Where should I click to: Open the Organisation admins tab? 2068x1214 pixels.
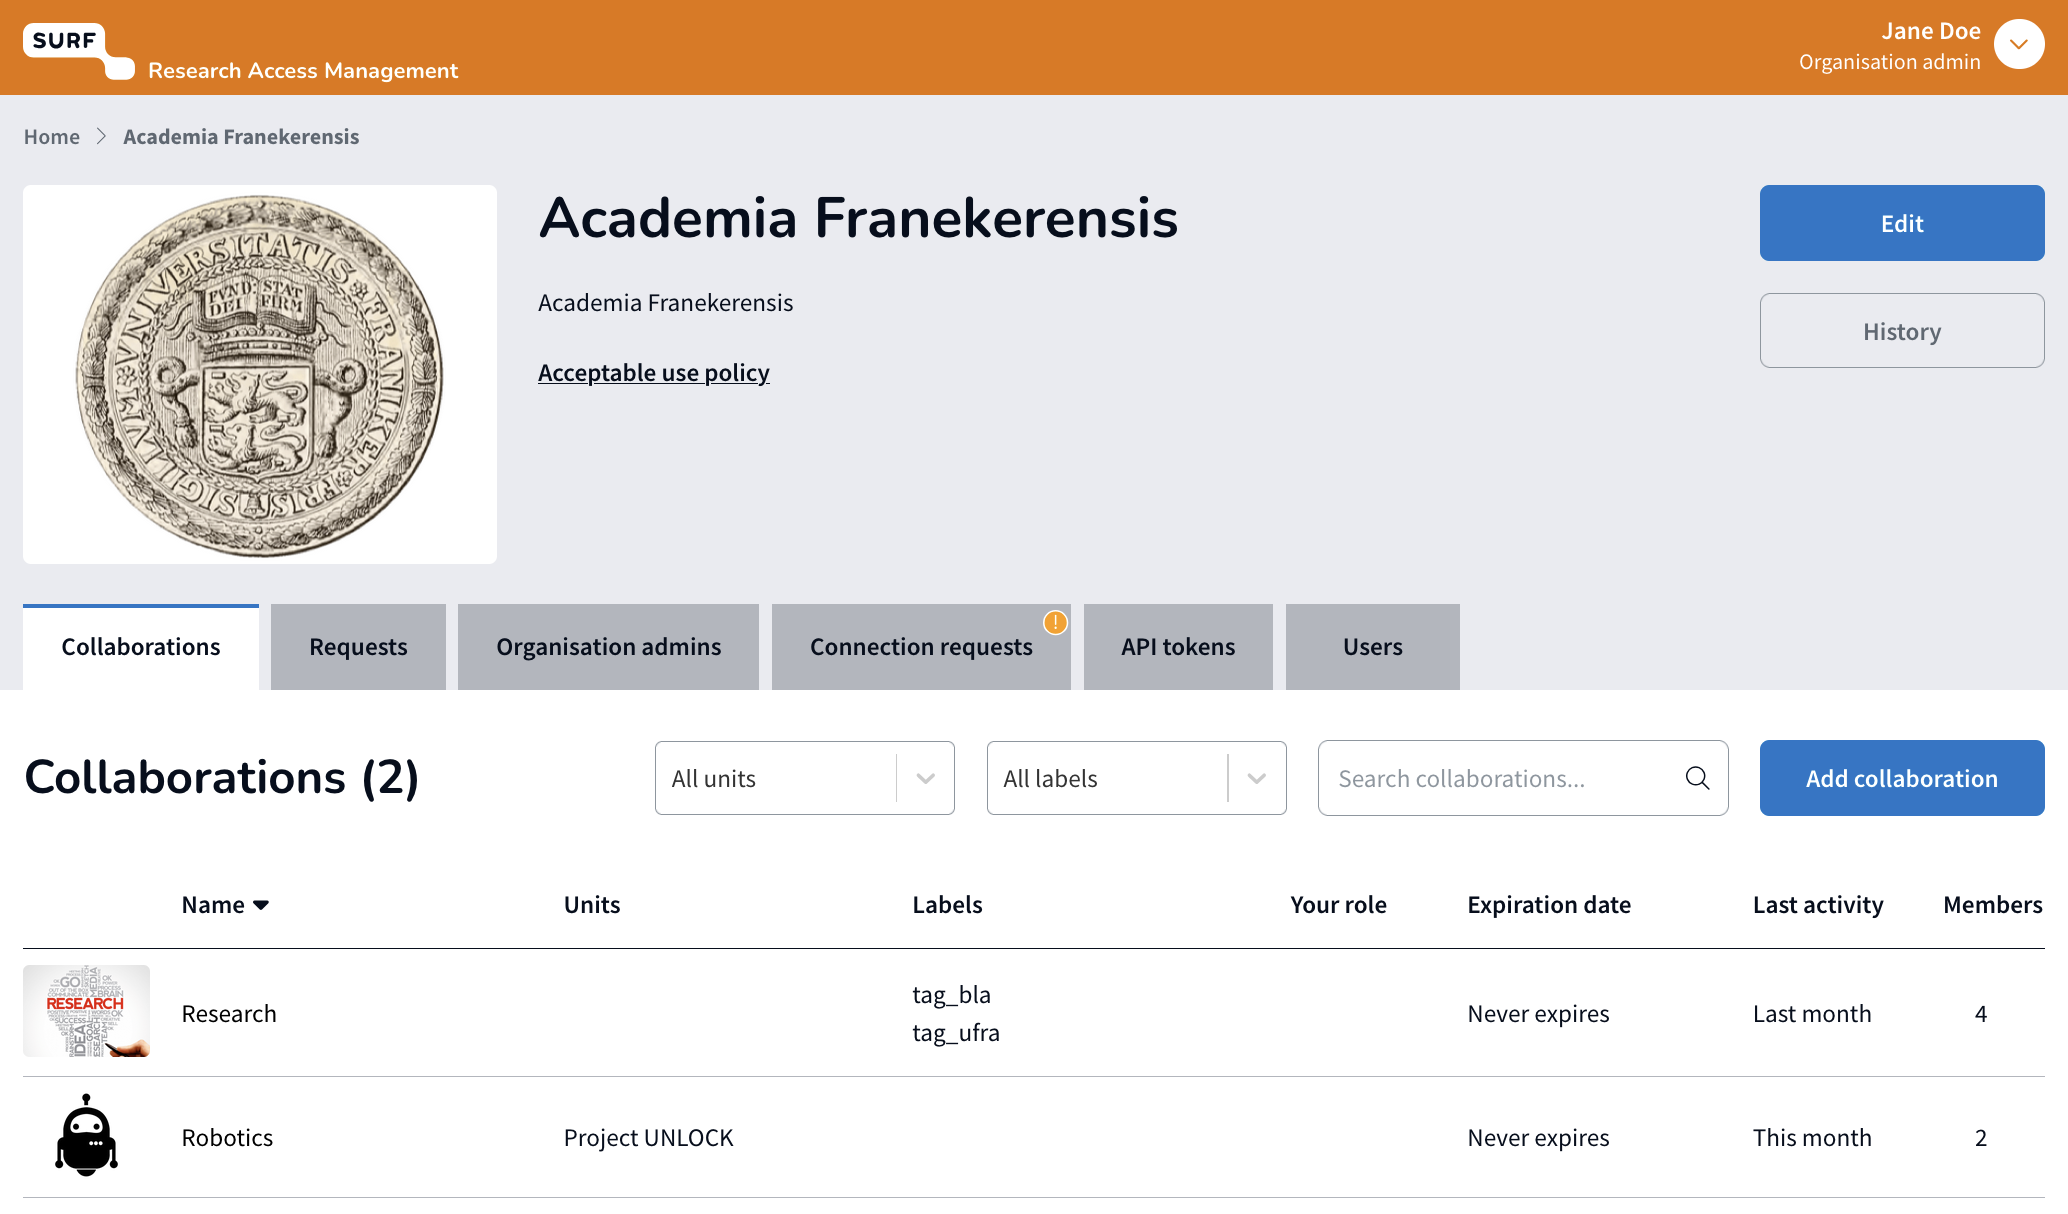click(608, 647)
